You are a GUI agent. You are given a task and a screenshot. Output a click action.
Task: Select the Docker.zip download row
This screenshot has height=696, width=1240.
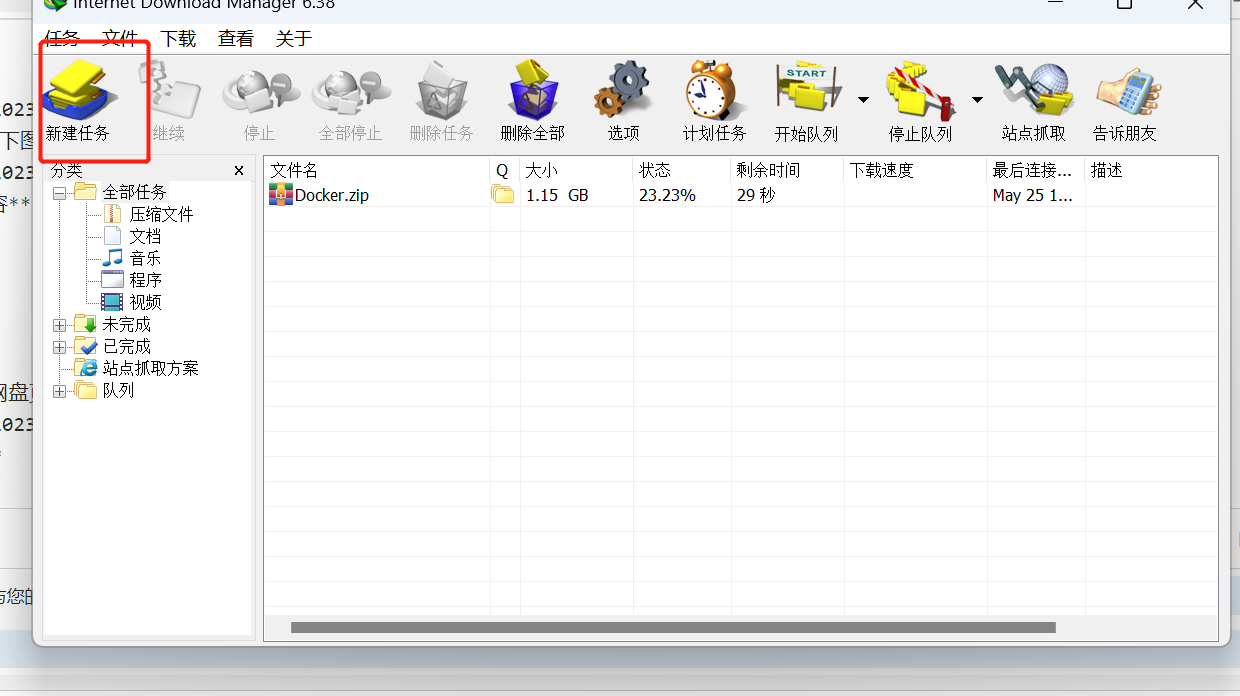(x=741, y=195)
